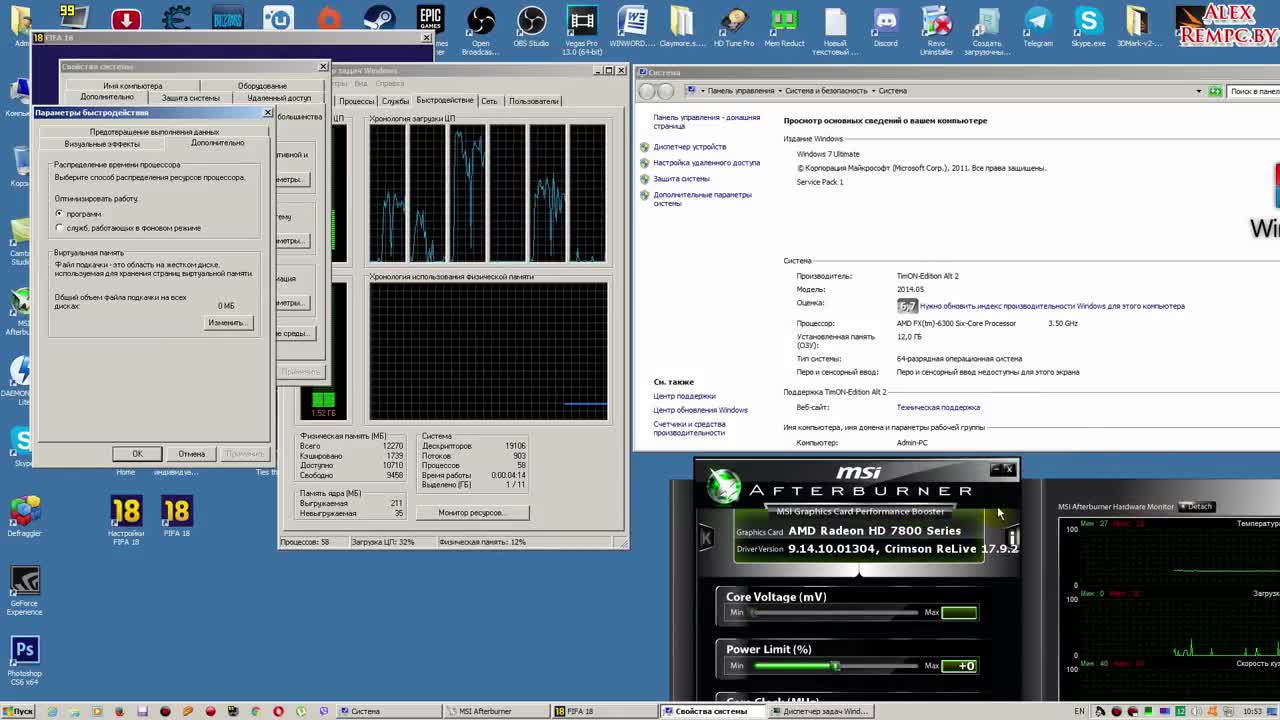Open the Mem Reduct desktop icon
The image size is (1280, 720).
[784, 26]
